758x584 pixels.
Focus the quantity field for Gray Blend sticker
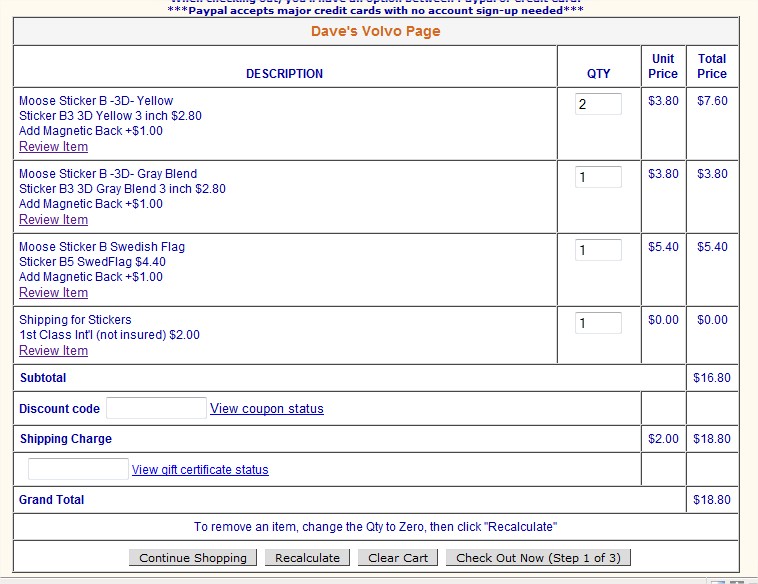click(598, 177)
